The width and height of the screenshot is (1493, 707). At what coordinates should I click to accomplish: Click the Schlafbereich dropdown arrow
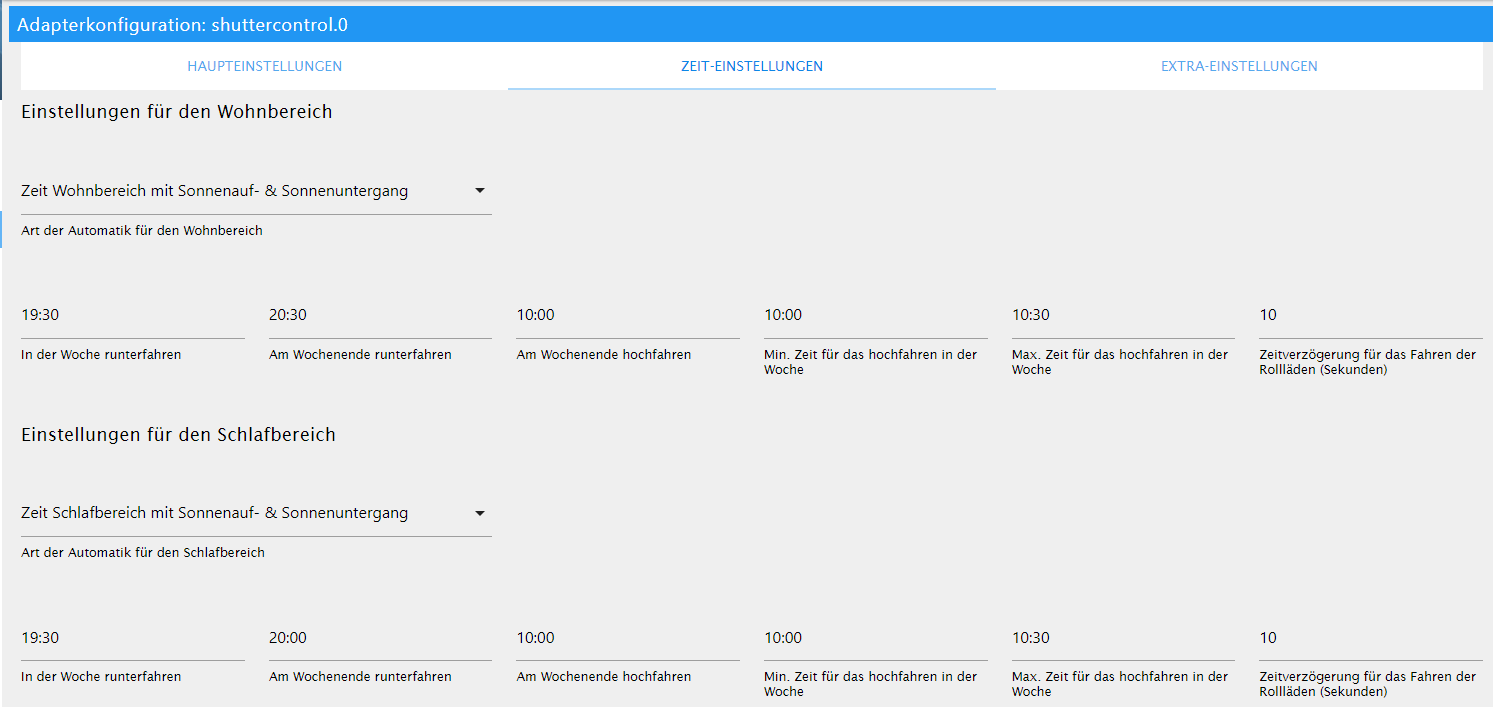pyautogui.click(x=479, y=513)
